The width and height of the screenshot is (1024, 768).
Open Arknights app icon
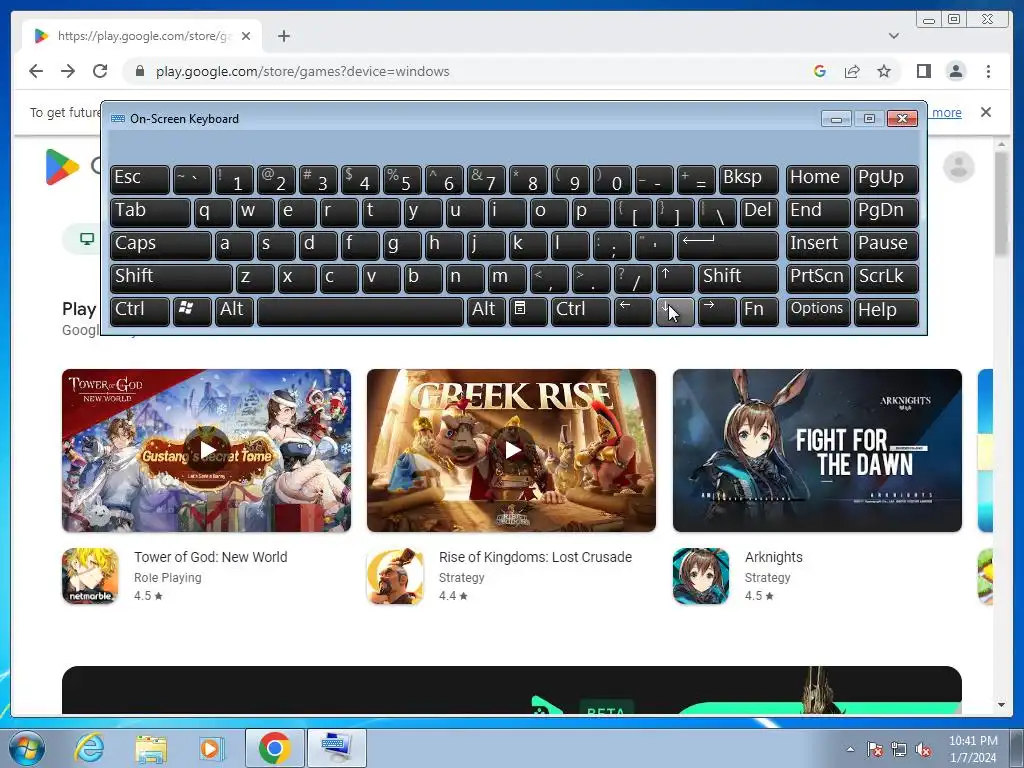701,576
